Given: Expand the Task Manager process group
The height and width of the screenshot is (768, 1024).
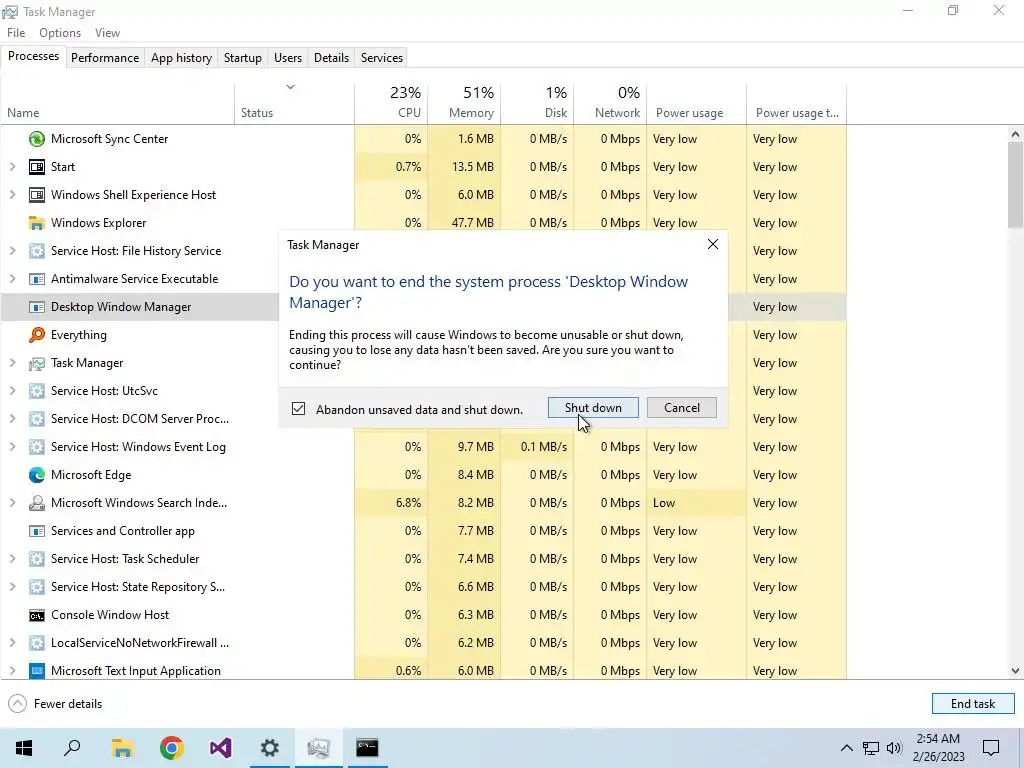Looking at the screenshot, I should 12,363.
